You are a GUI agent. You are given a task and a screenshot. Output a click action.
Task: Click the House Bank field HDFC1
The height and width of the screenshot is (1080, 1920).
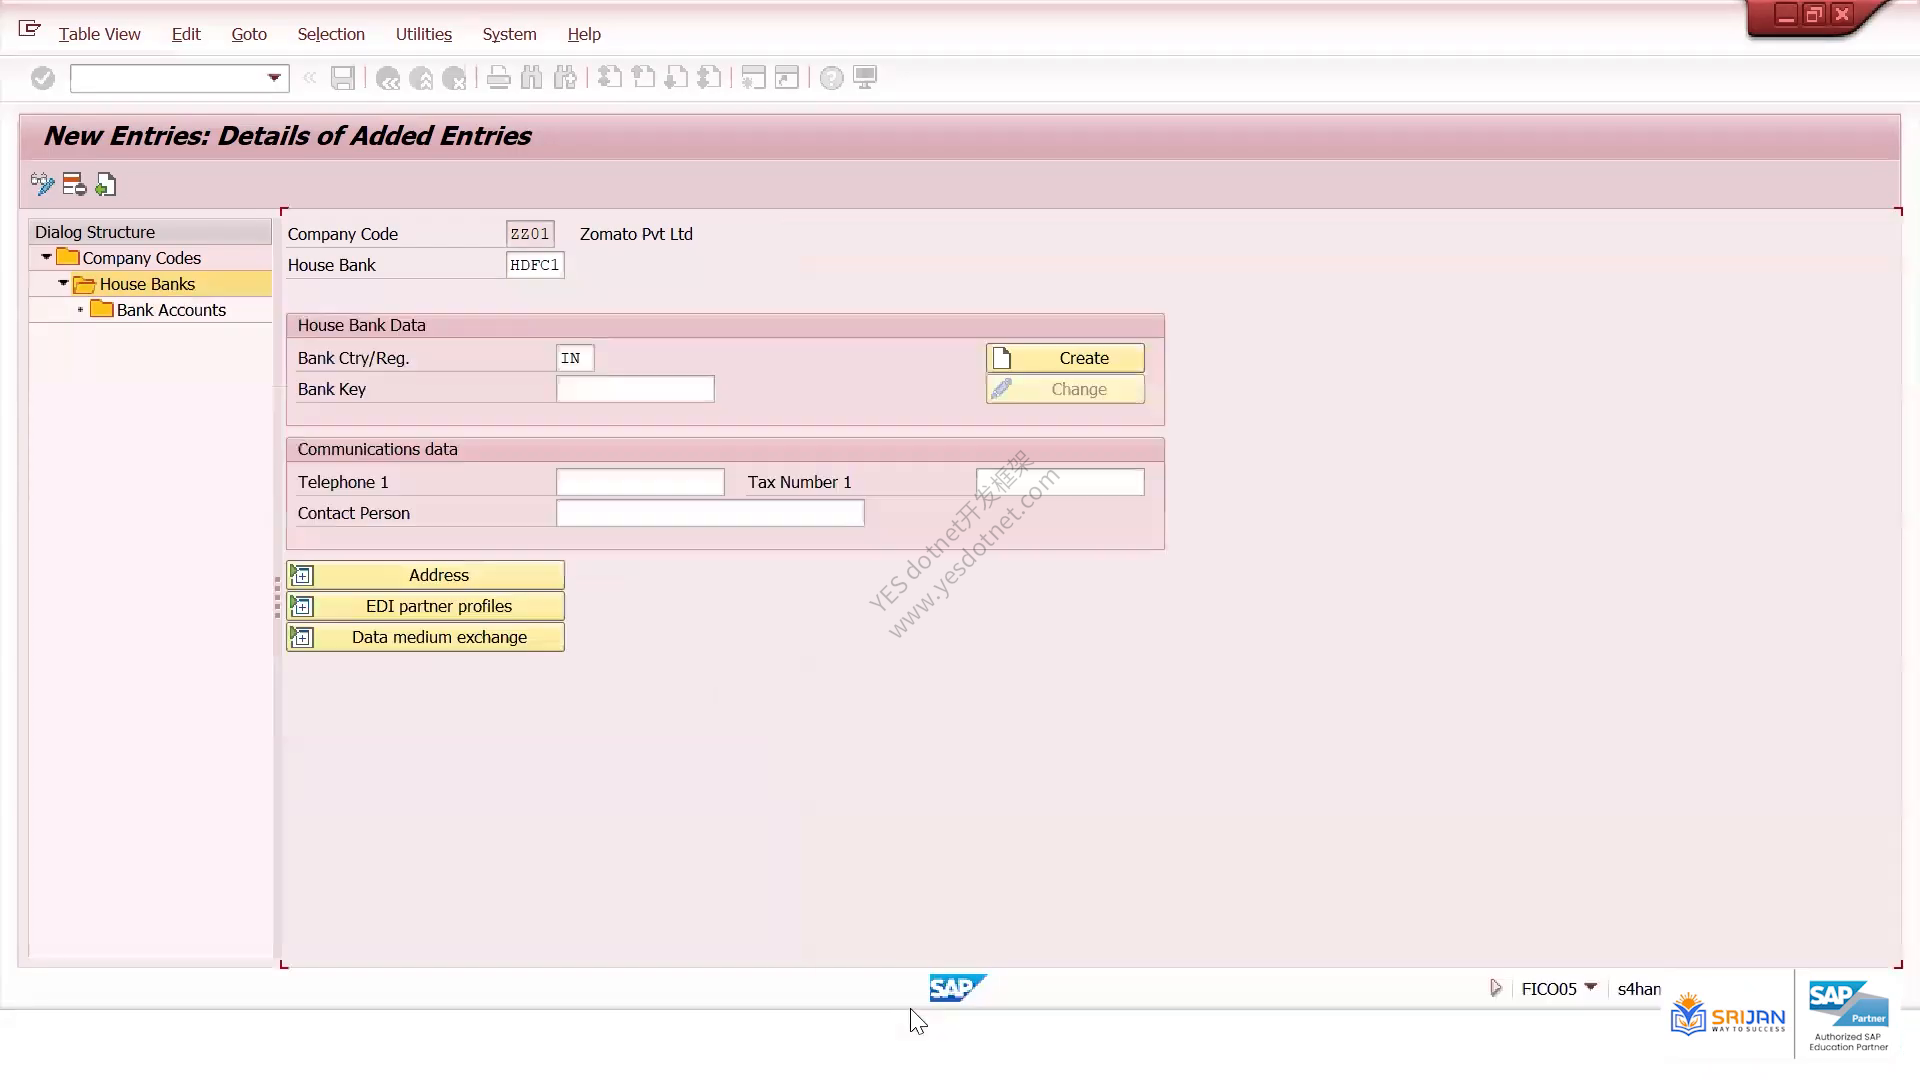coord(535,265)
